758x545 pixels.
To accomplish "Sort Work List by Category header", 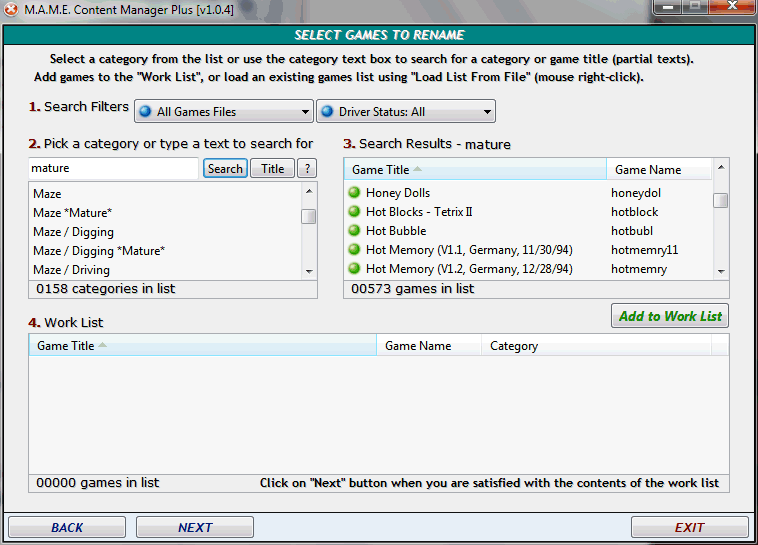I will (x=596, y=345).
